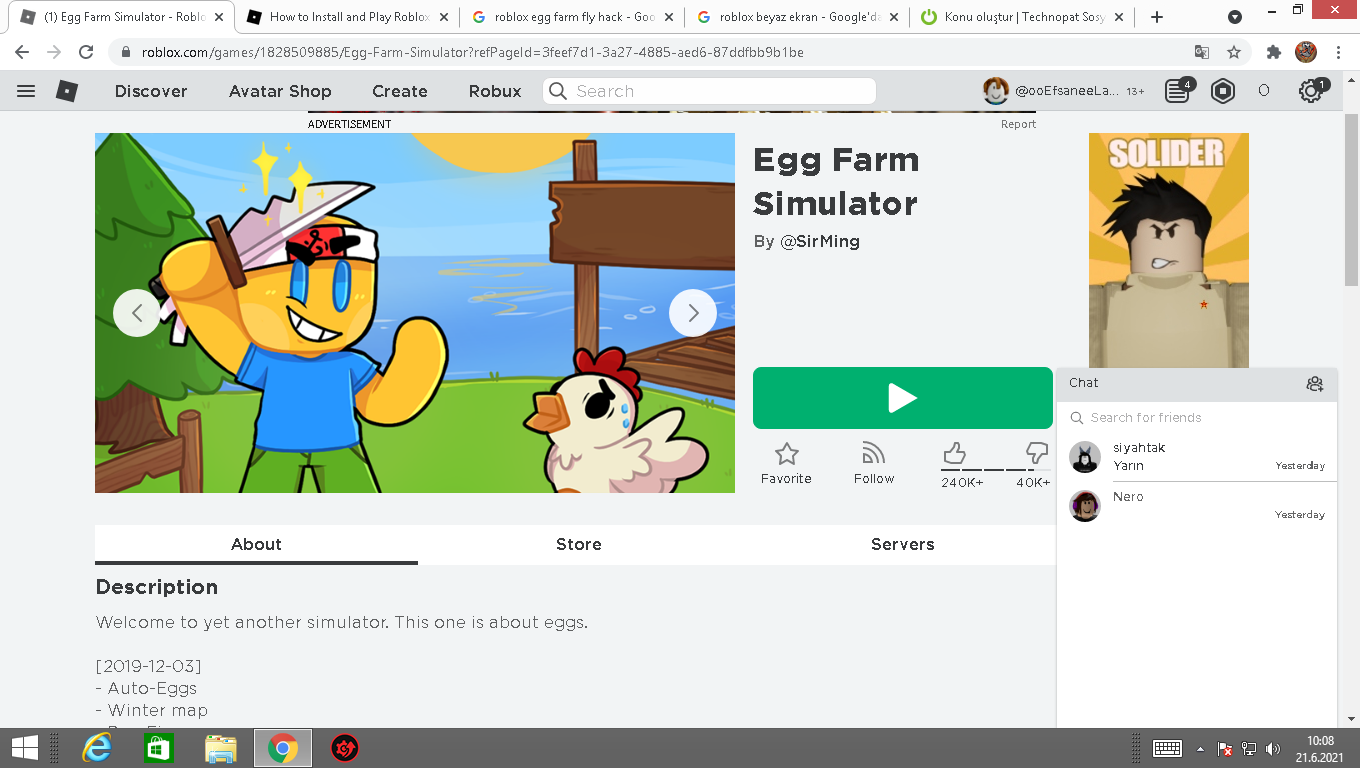Screen dimensions: 1360x768
Task: Open Windows Start menu
Action: (x=24, y=748)
